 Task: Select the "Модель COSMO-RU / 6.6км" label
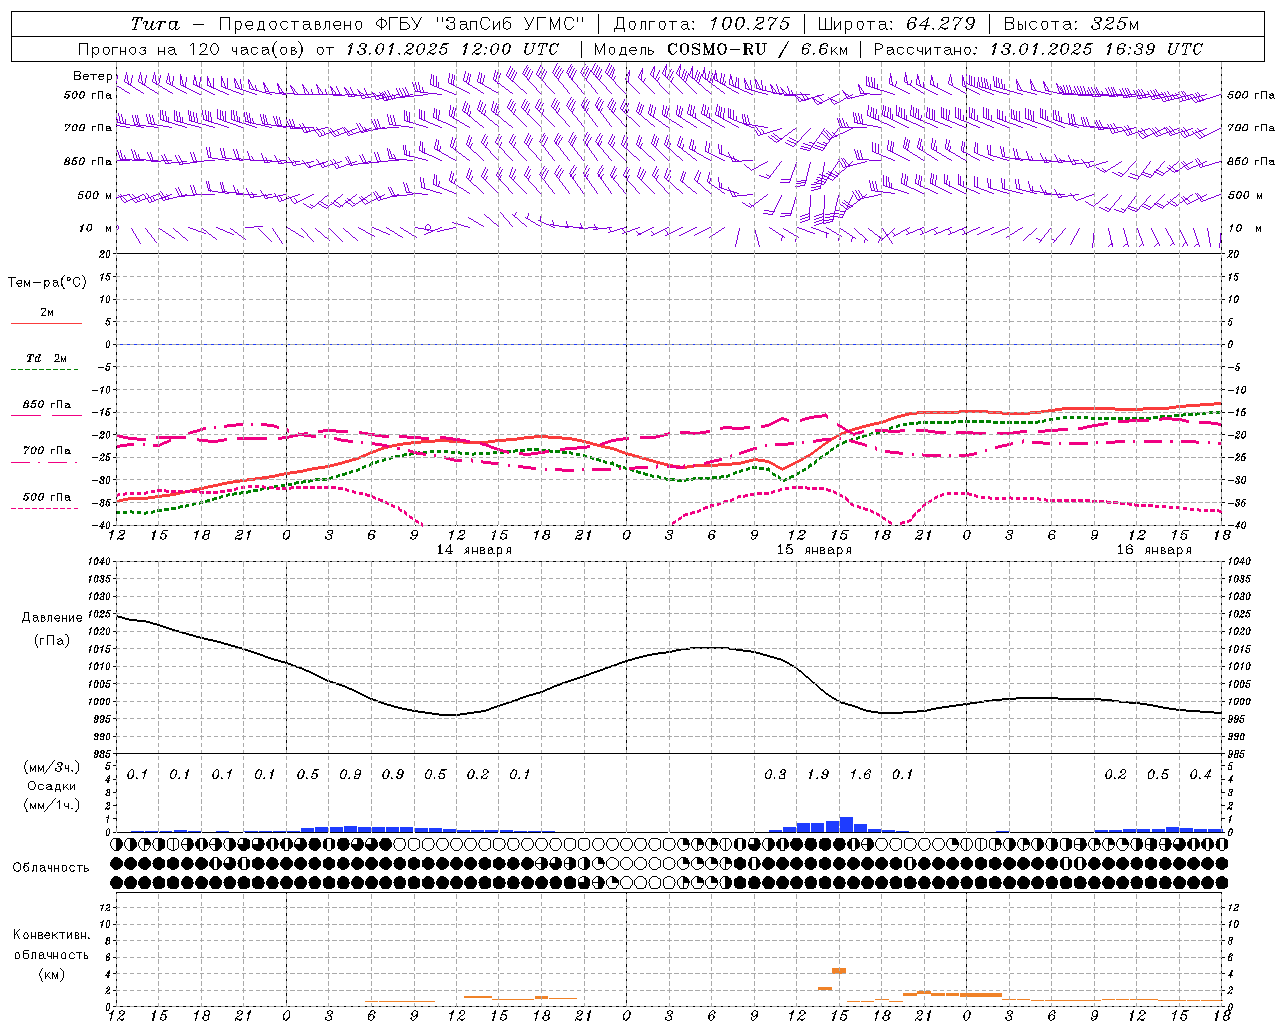coord(720,49)
